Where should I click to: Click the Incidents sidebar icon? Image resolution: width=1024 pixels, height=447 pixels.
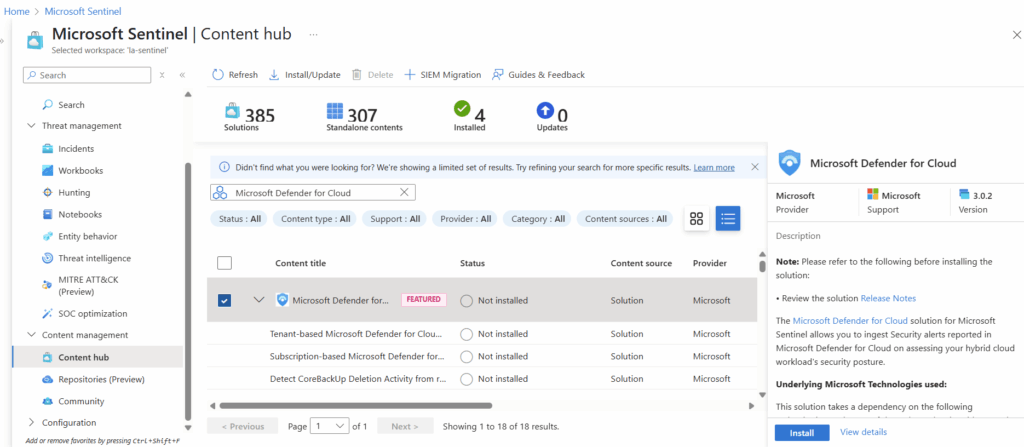(48, 148)
